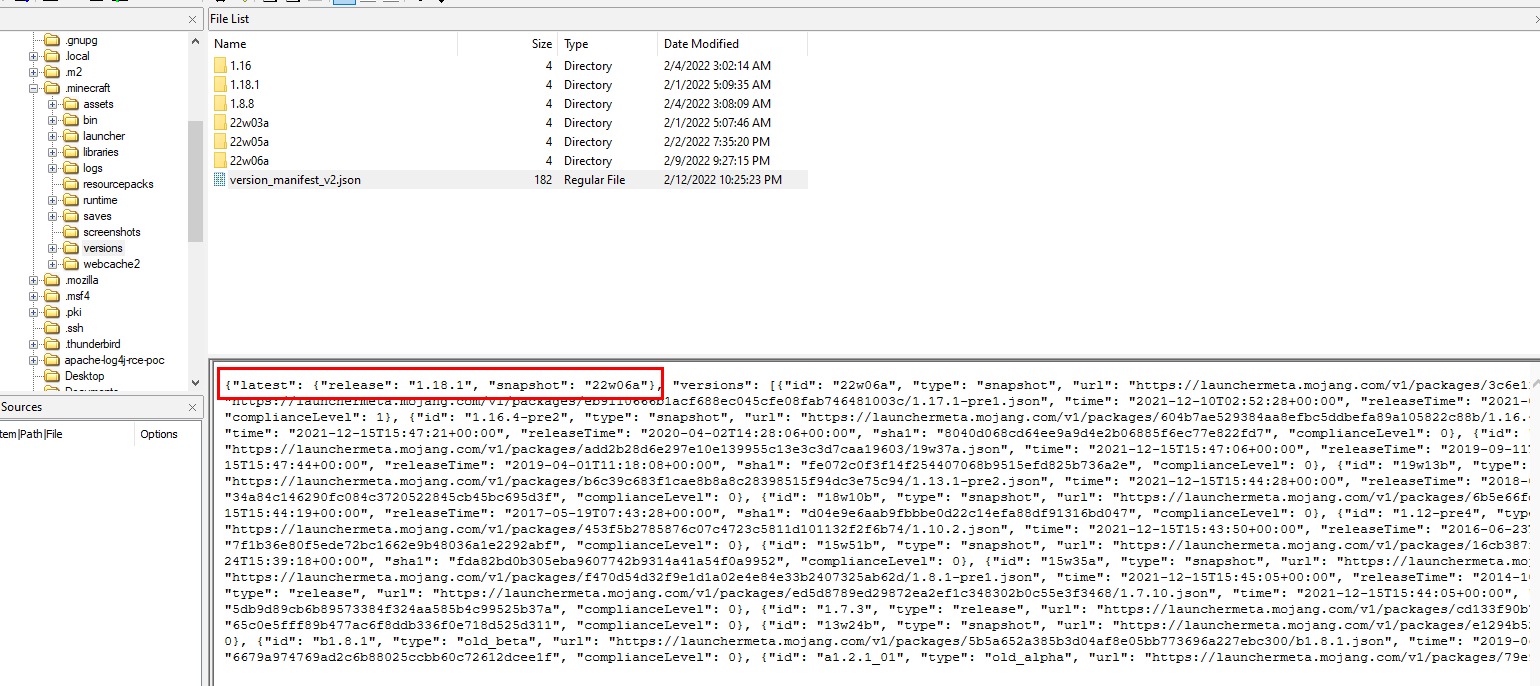Click the Options column header in Sources
Viewport: 1540px width, 686px height.
pos(168,434)
